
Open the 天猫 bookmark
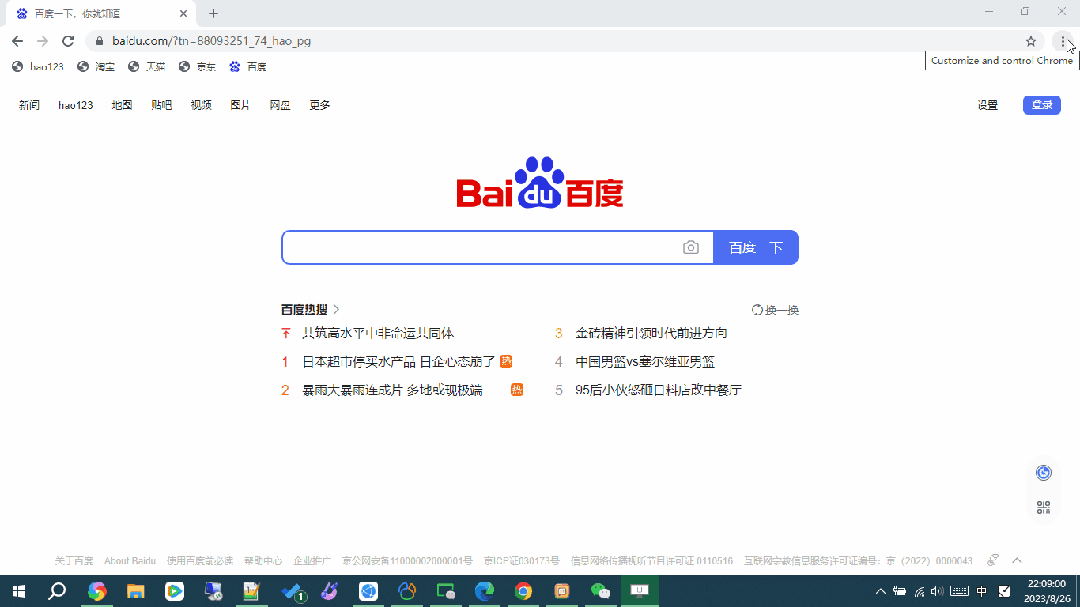(x=147, y=67)
